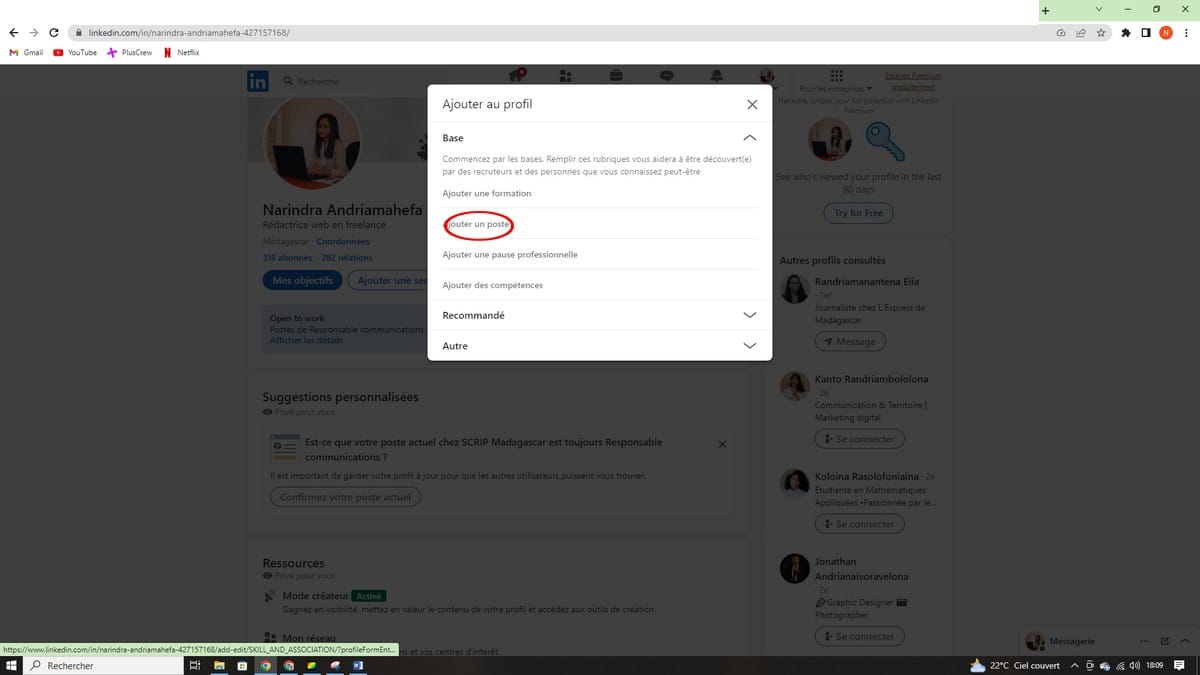Open the LinkedIn jobs briefcase icon
Screen dimensions: 1200x675
pyautogui.click(x=616, y=76)
